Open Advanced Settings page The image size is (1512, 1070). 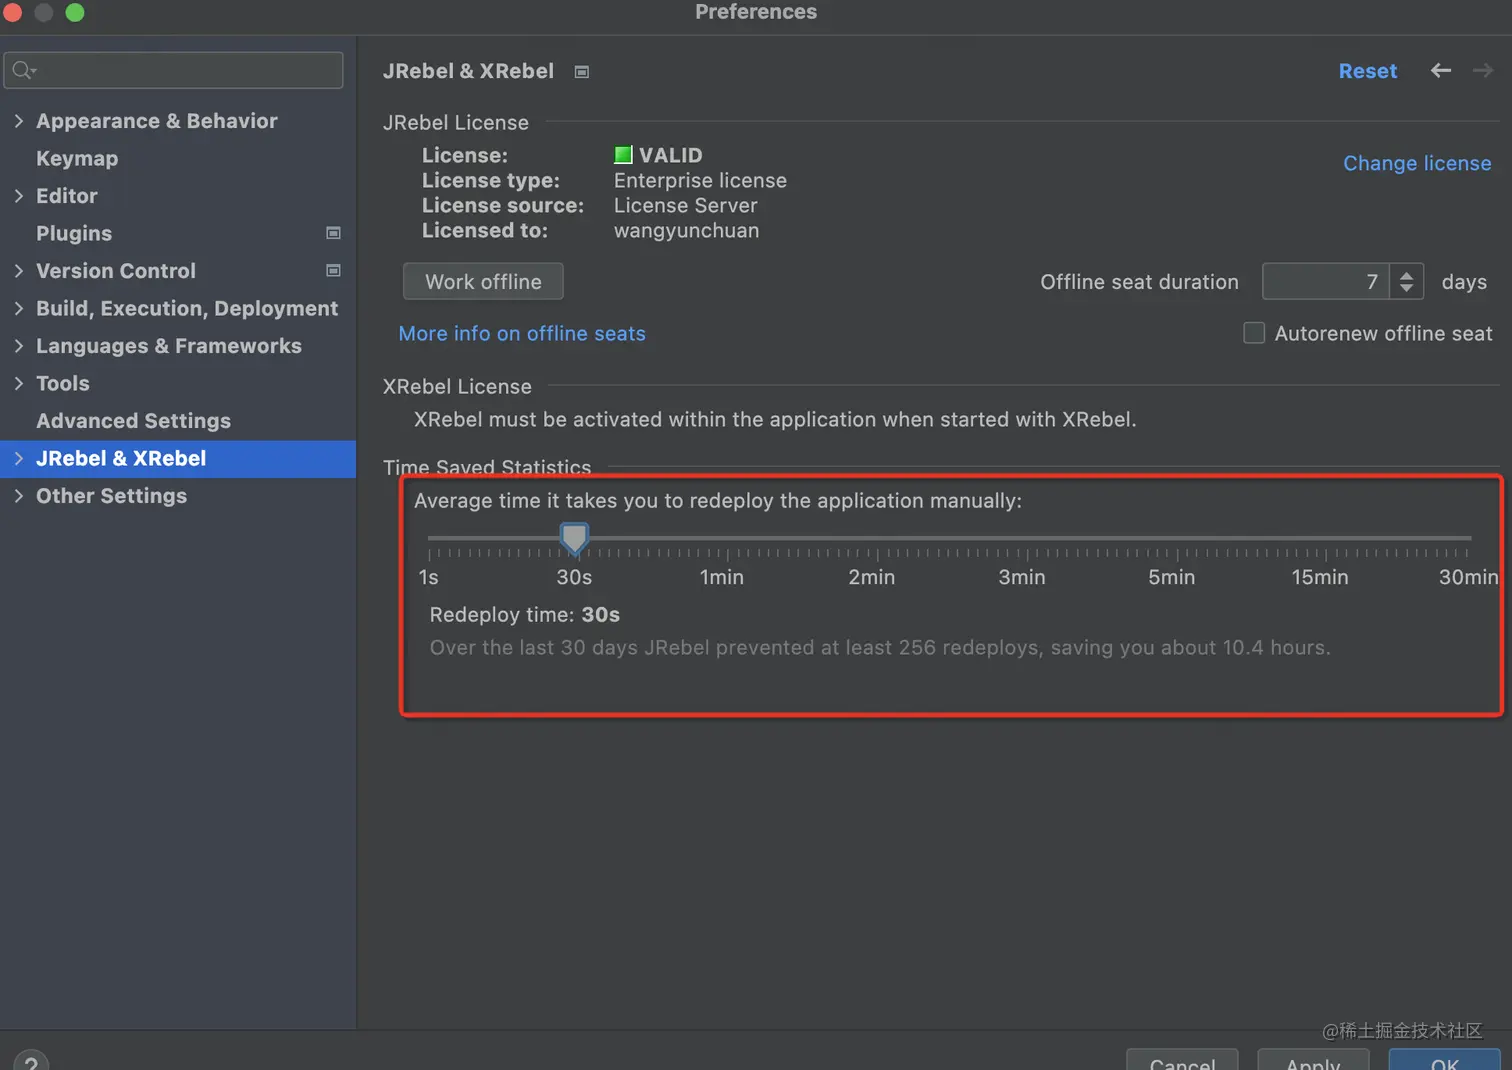click(133, 421)
